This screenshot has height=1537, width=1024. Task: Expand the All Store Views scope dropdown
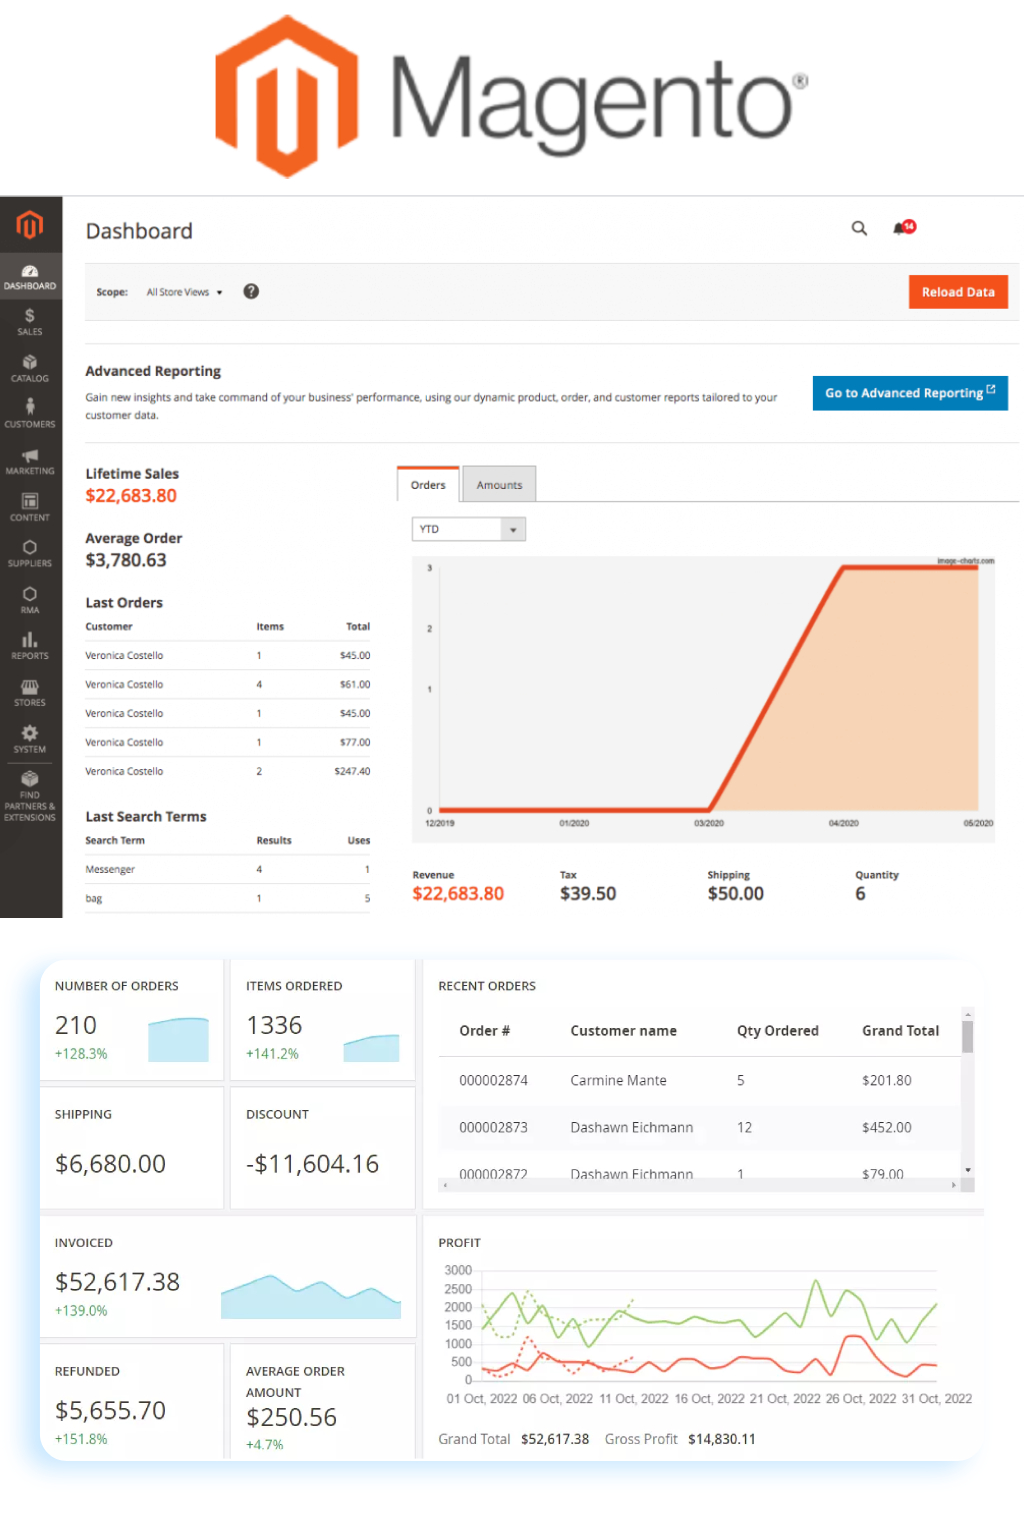tap(184, 292)
